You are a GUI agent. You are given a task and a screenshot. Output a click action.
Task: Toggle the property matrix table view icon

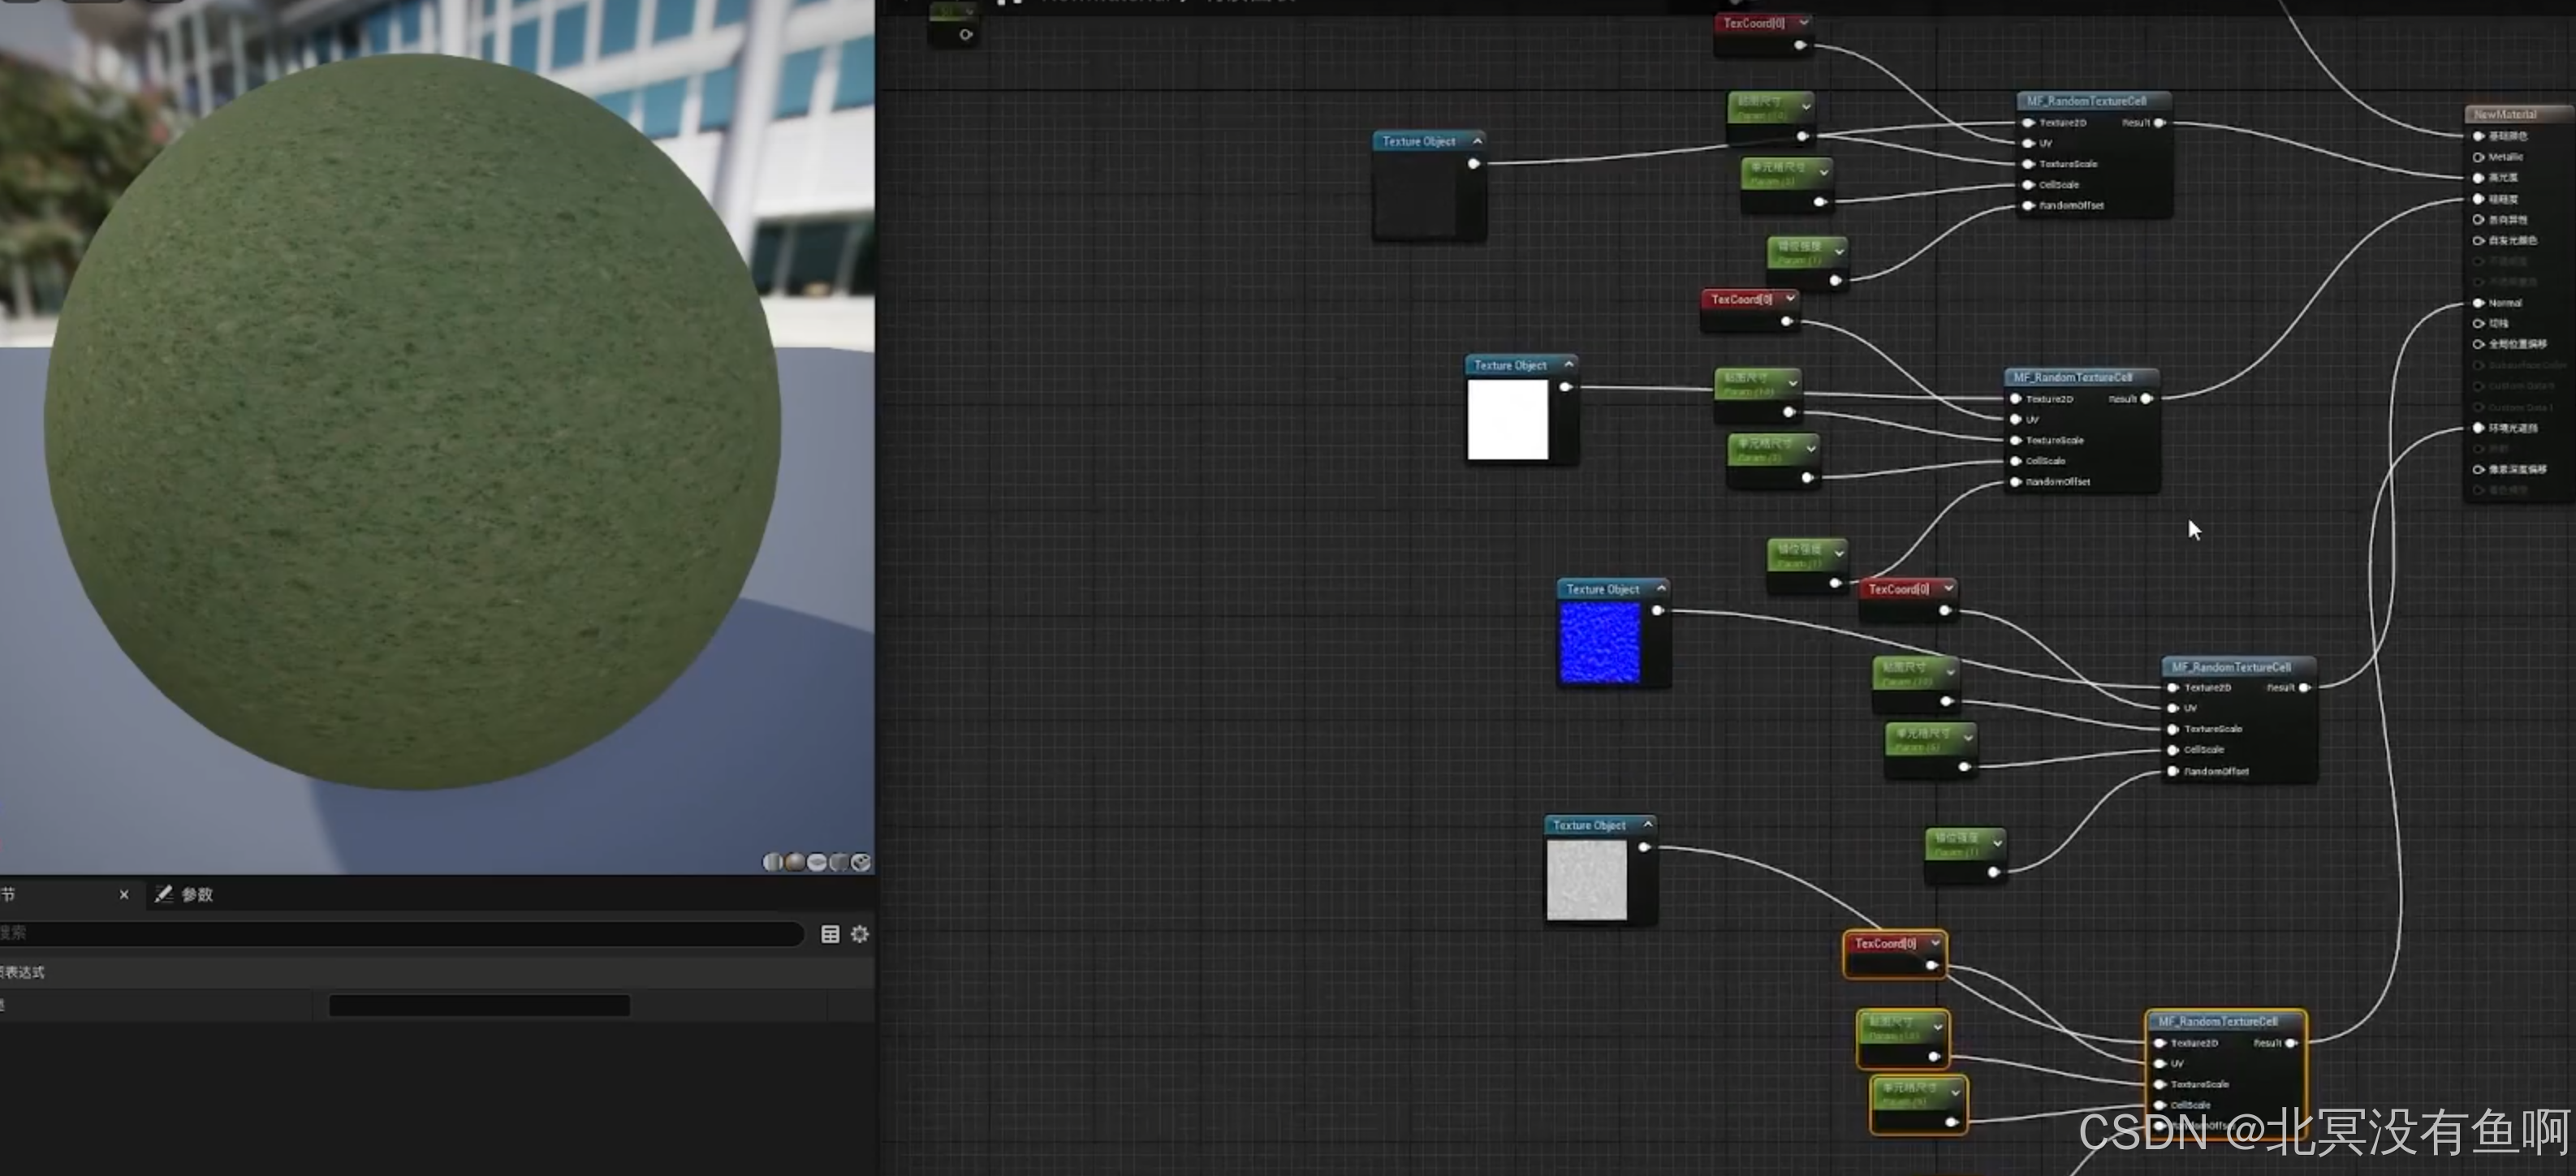point(830,934)
